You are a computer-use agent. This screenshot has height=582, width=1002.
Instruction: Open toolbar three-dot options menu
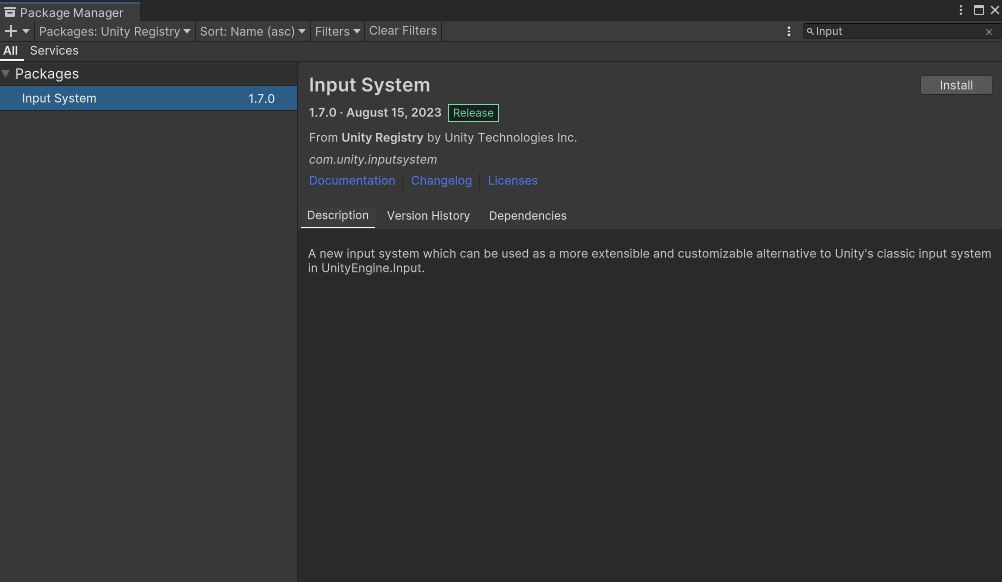click(789, 31)
